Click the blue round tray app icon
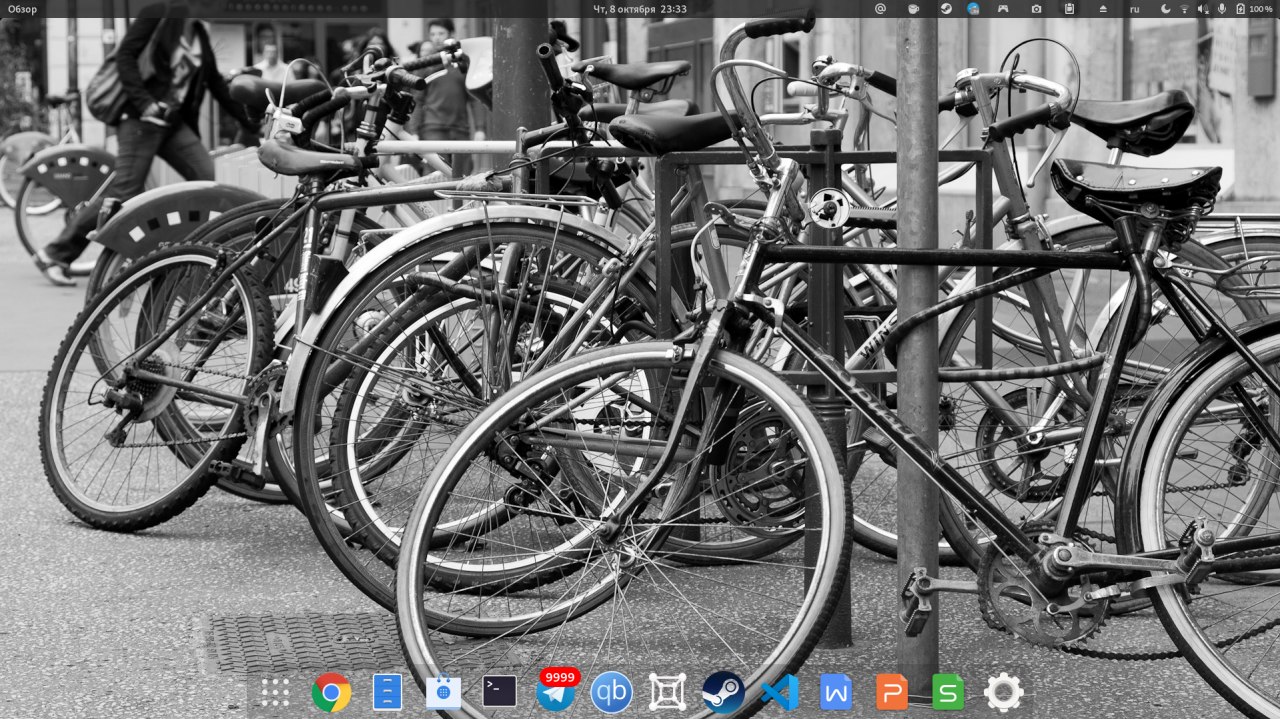1280x719 pixels. pyautogui.click(x=973, y=9)
